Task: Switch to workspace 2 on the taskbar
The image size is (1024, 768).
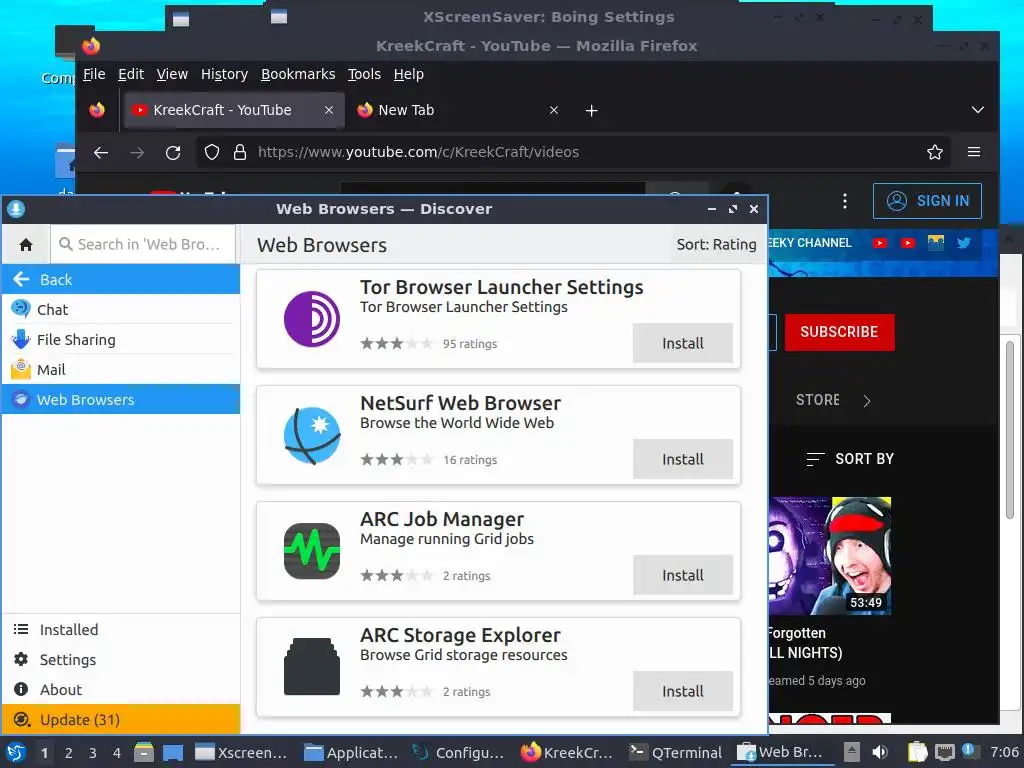Action: point(69,753)
